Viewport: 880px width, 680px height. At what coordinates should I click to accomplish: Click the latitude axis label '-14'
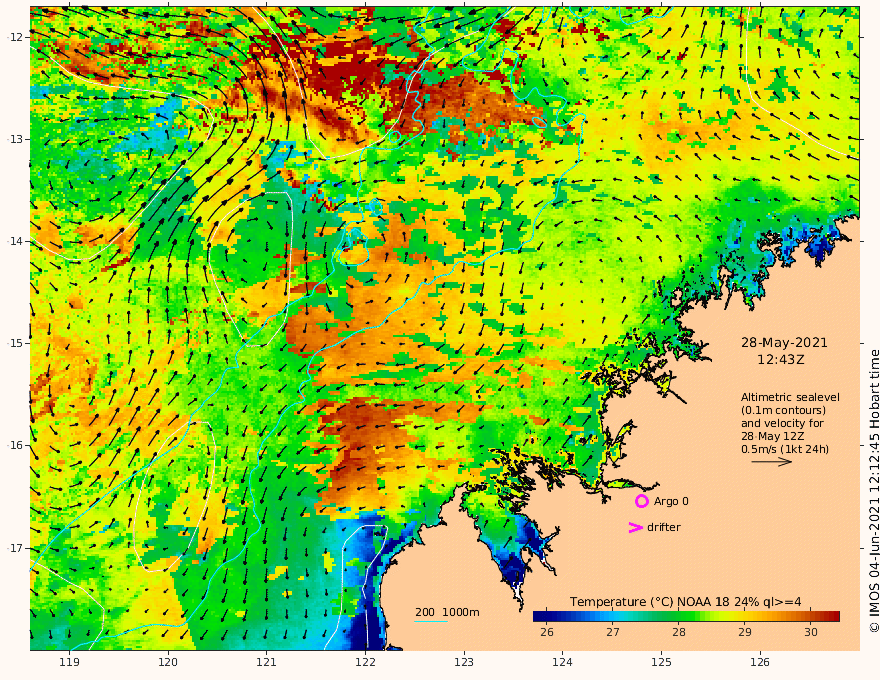point(14,241)
